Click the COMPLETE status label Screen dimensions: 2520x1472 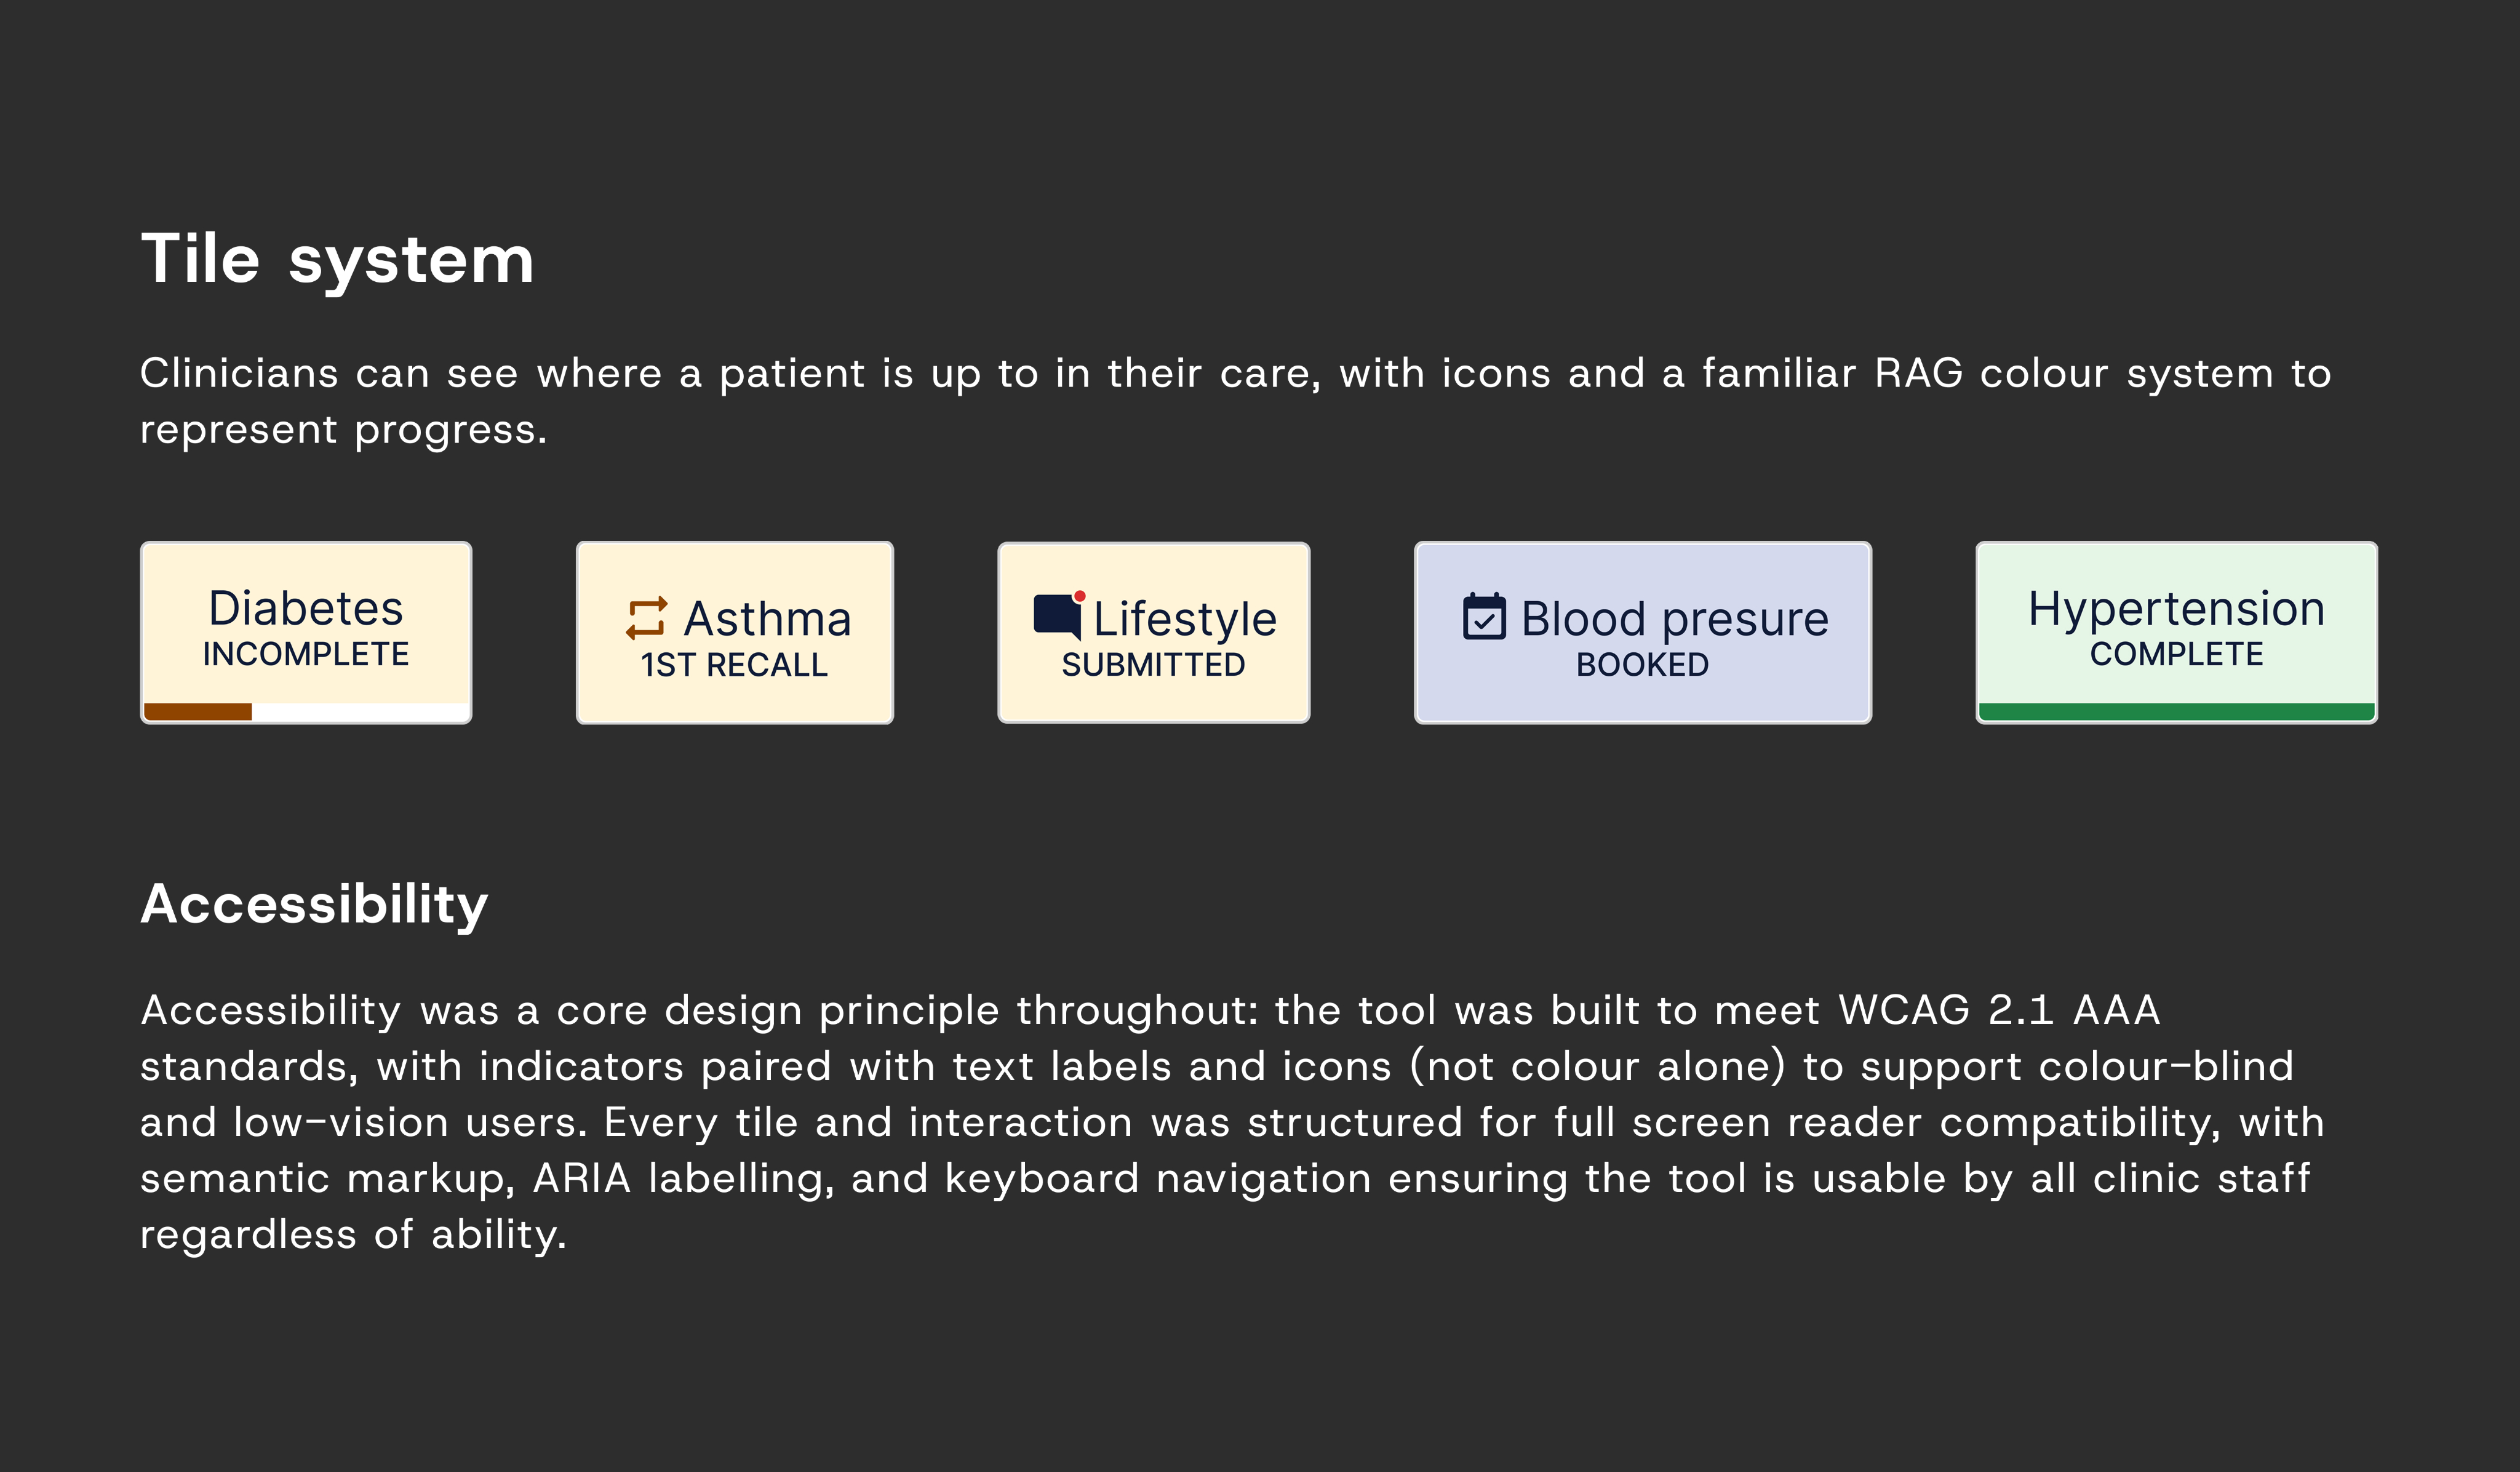point(2176,654)
